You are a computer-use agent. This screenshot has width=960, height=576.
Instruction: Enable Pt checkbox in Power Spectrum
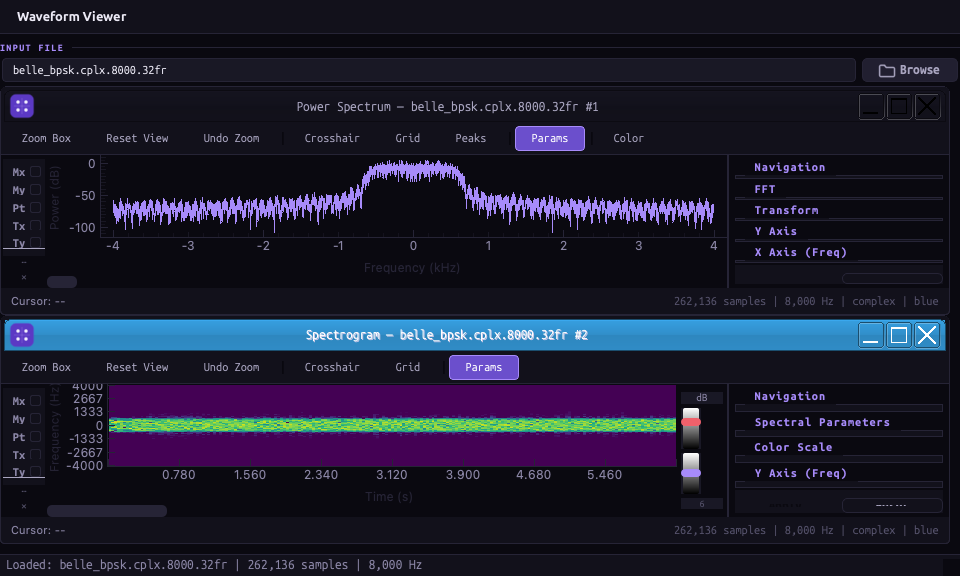click(x=36, y=208)
